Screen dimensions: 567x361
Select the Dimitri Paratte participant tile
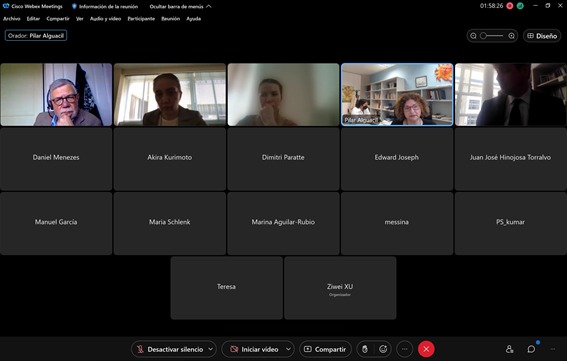point(284,159)
